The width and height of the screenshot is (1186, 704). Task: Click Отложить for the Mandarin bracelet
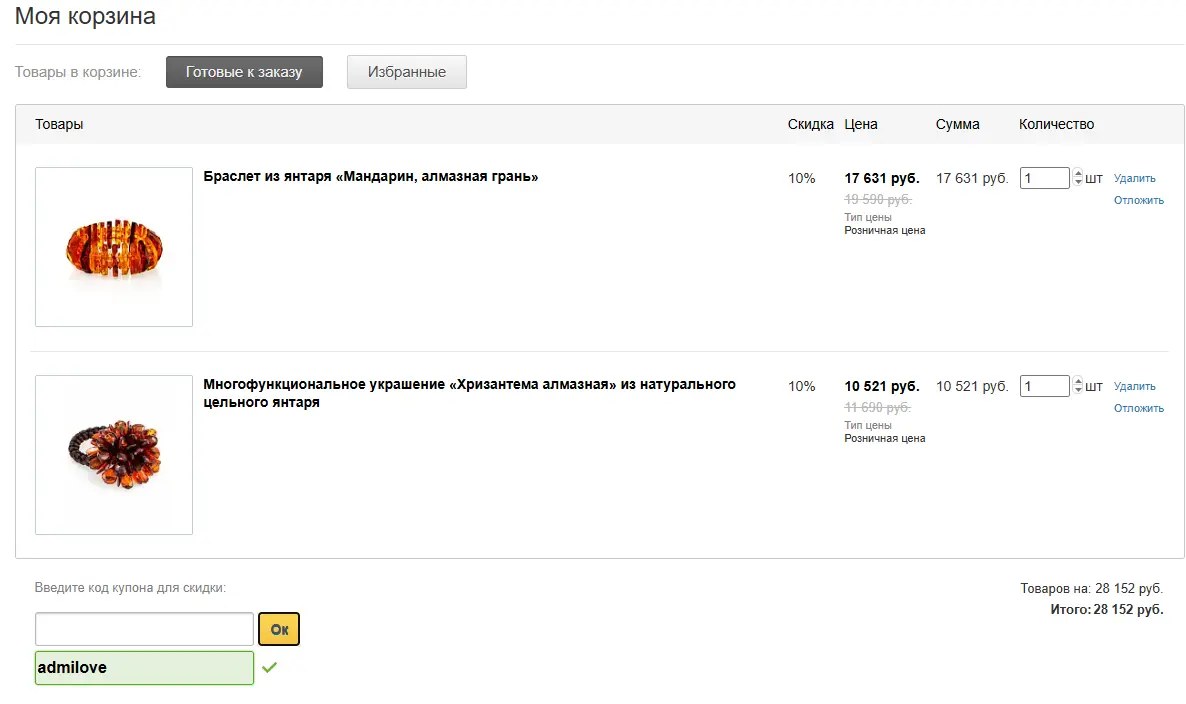1138,200
